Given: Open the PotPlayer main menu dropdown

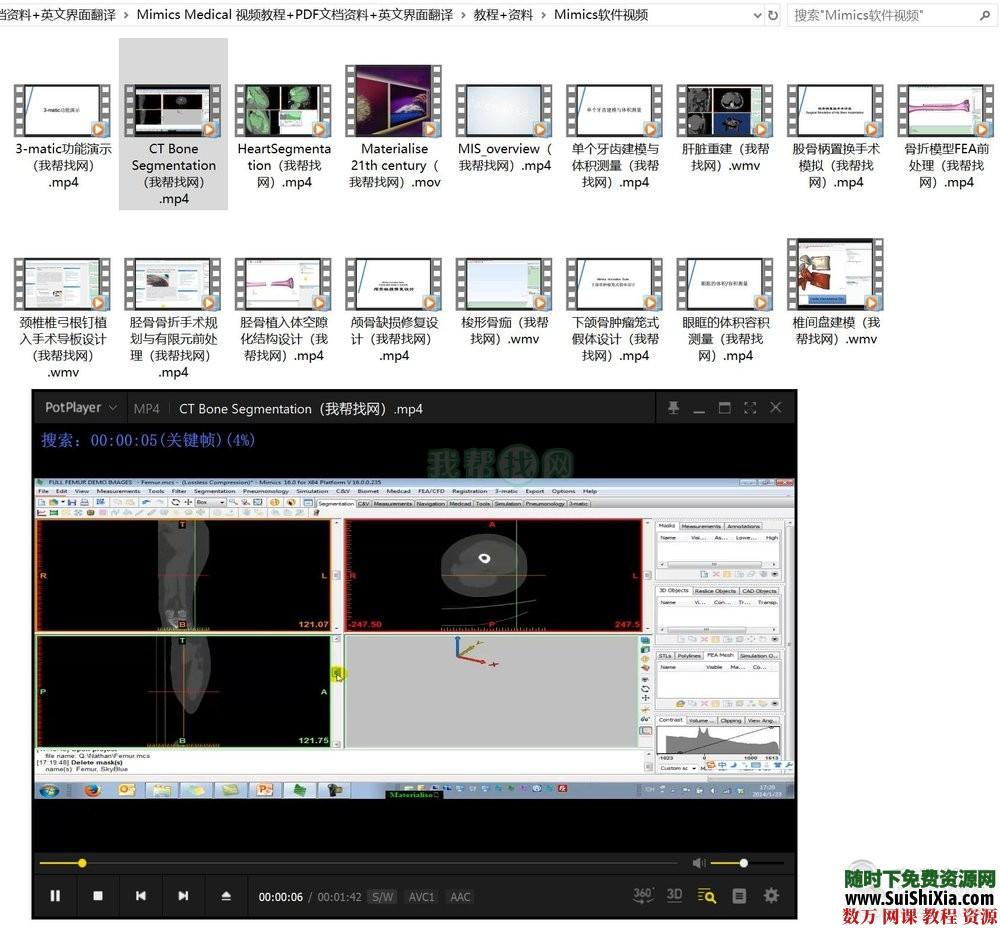Looking at the screenshot, I should click(81, 408).
